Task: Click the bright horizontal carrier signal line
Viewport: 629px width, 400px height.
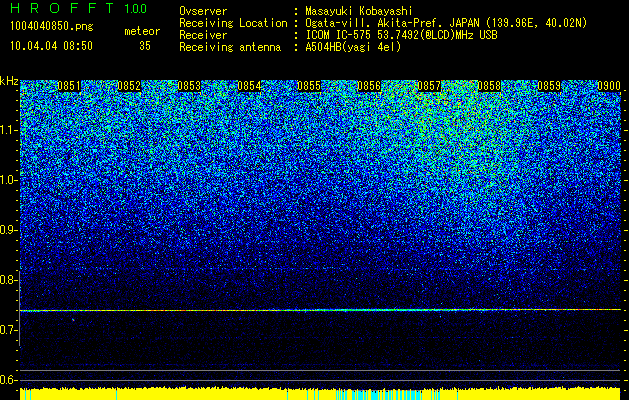Action: tap(320, 310)
